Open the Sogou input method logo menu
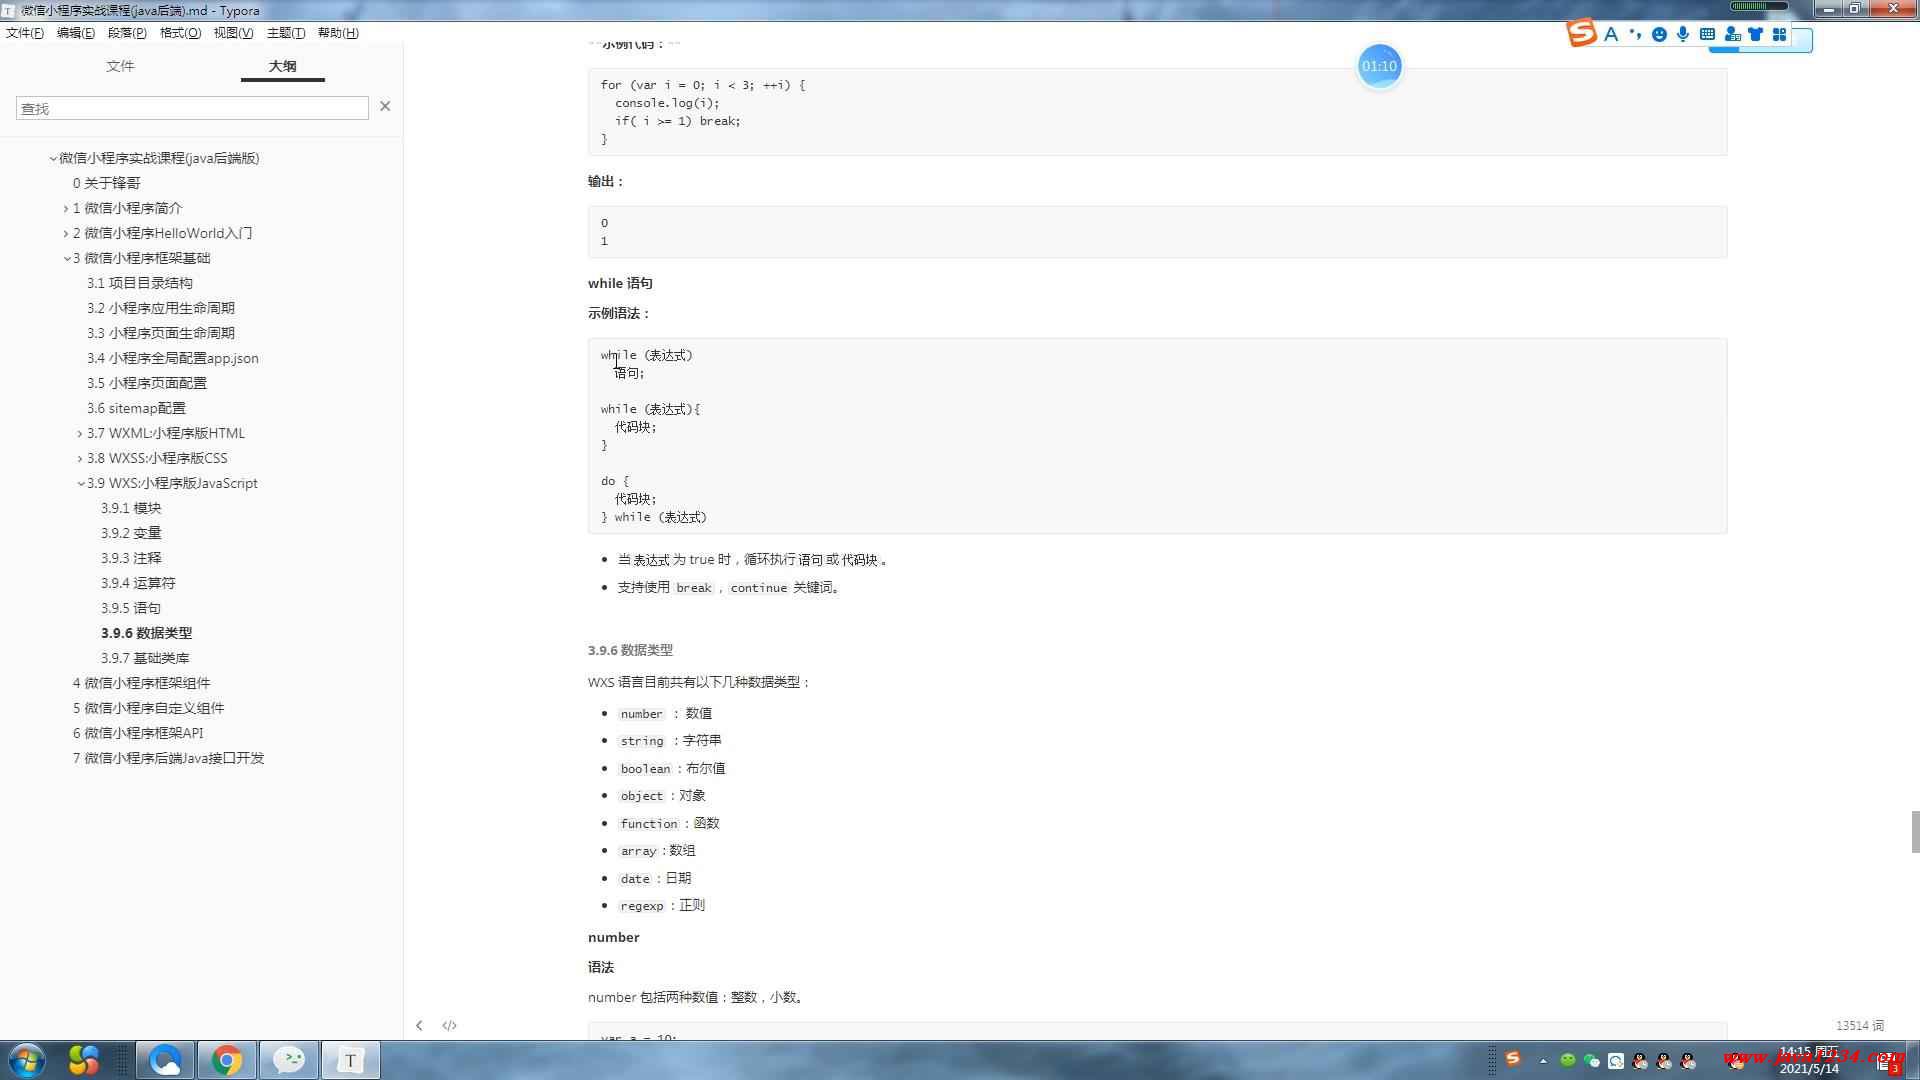1920x1080 pixels. [x=1581, y=33]
